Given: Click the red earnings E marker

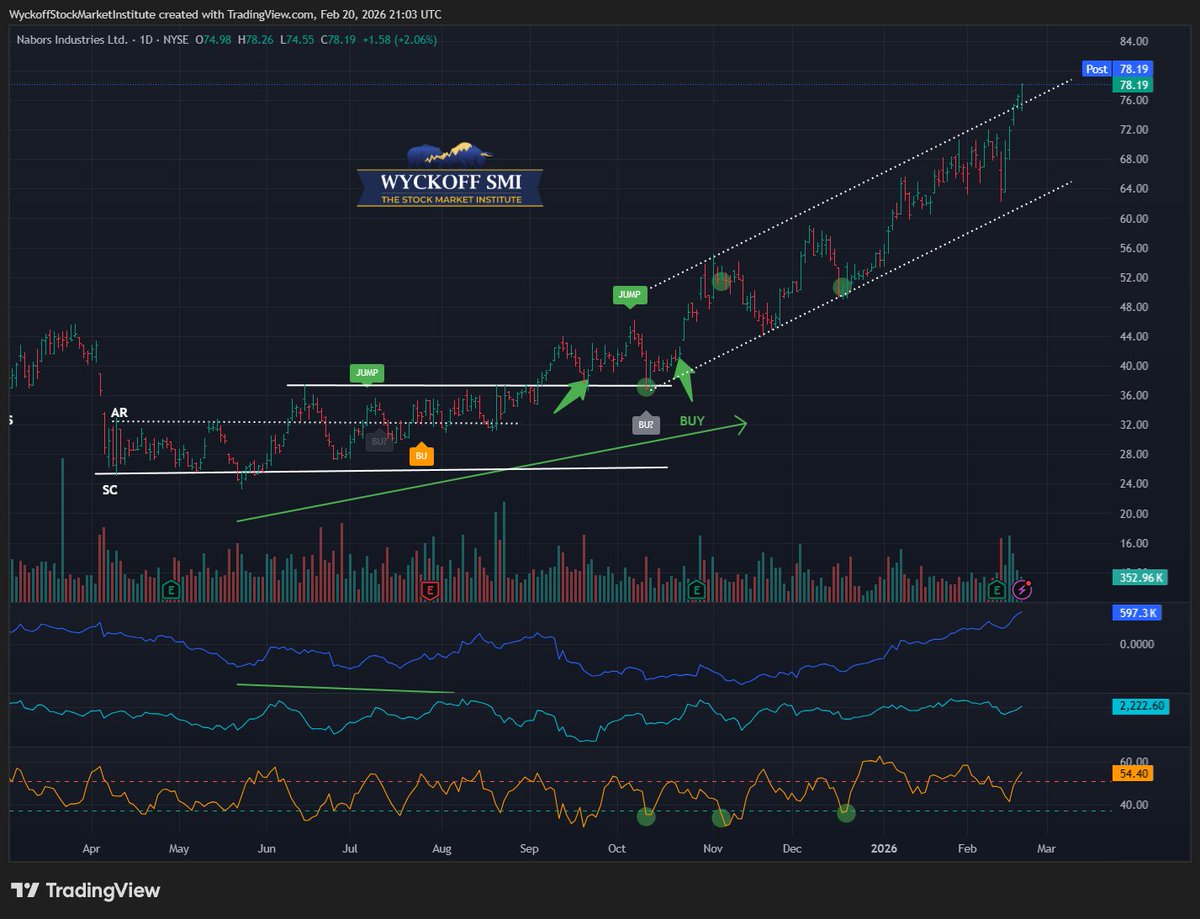Looking at the screenshot, I should coord(430,590).
